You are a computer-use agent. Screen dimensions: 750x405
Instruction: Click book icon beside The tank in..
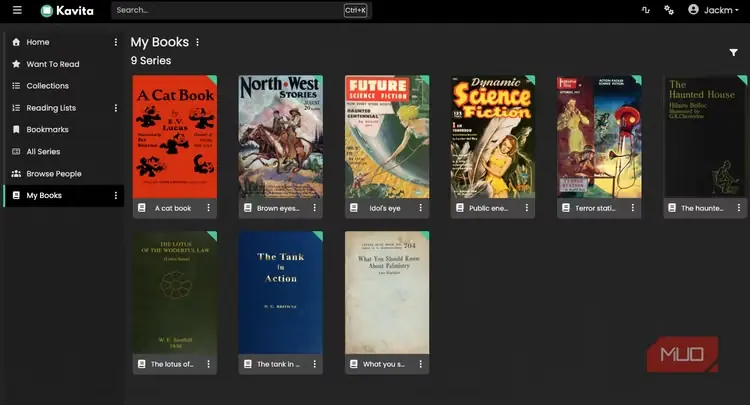pyautogui.click(x=248, y=364)
